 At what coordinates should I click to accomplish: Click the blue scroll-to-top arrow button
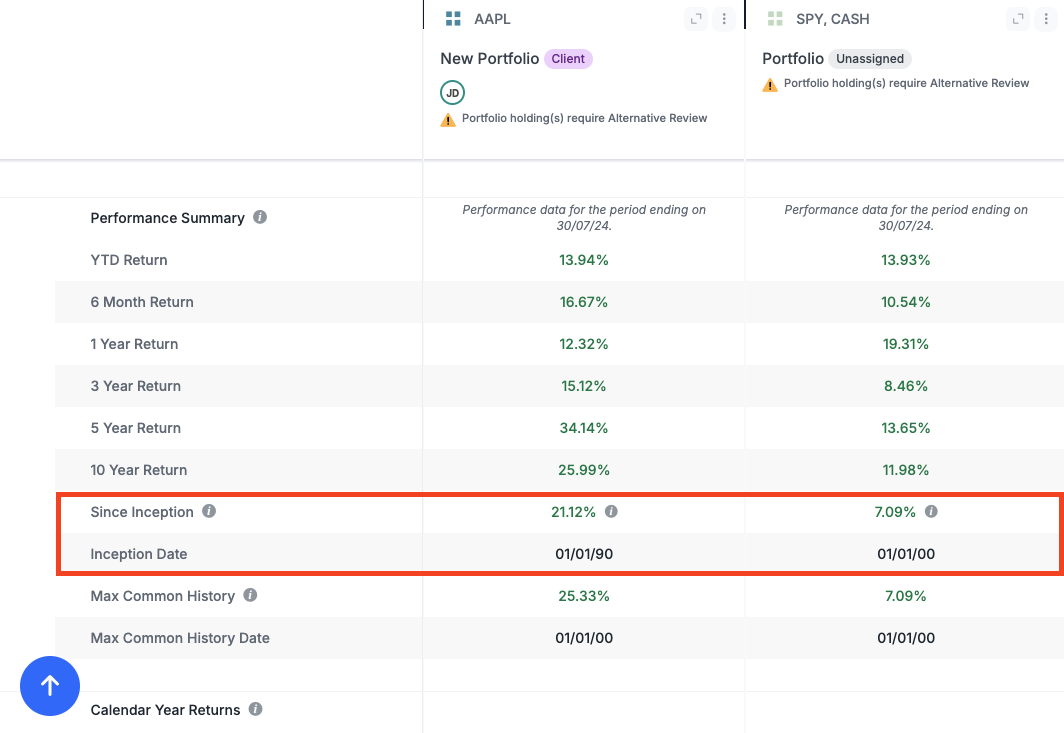[50, 686]
